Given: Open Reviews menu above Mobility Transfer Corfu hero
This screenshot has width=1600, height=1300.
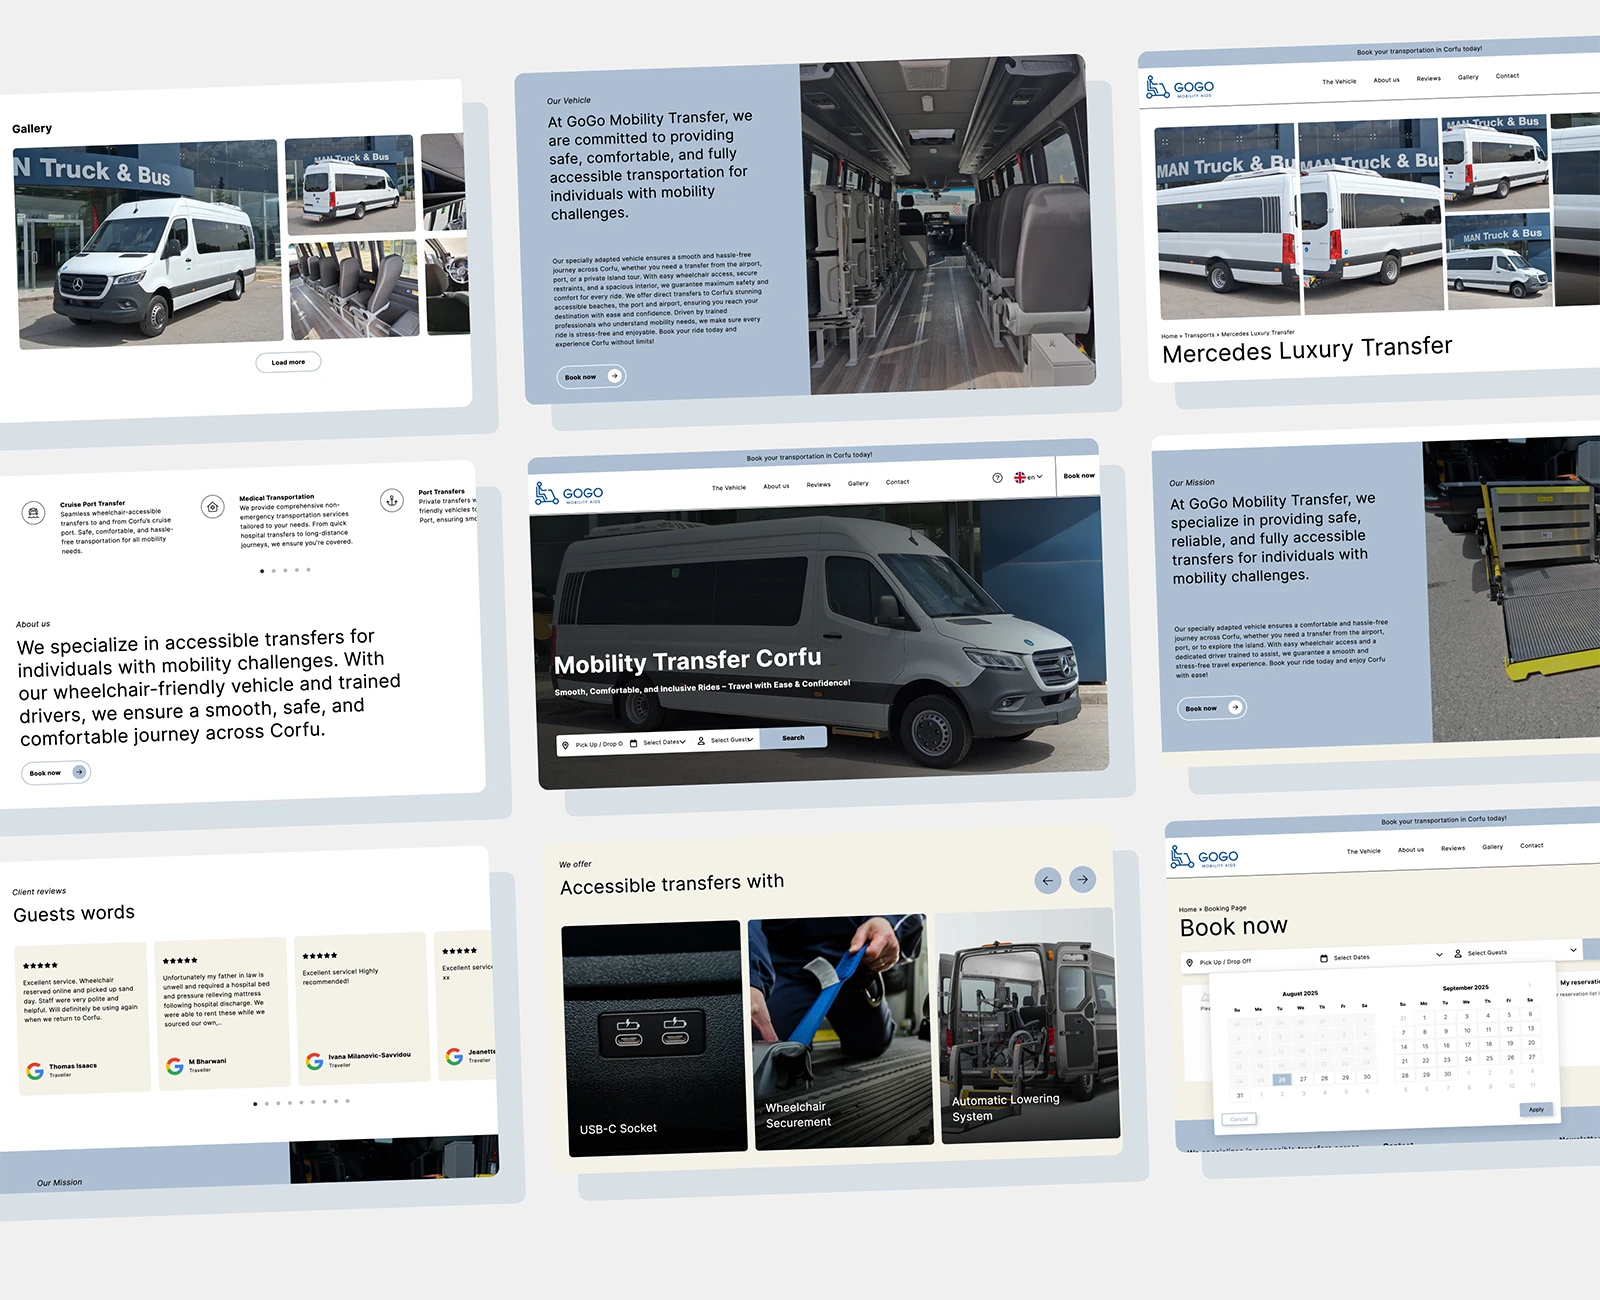Looking at the screenshot, I should click(x=818, y=485).
